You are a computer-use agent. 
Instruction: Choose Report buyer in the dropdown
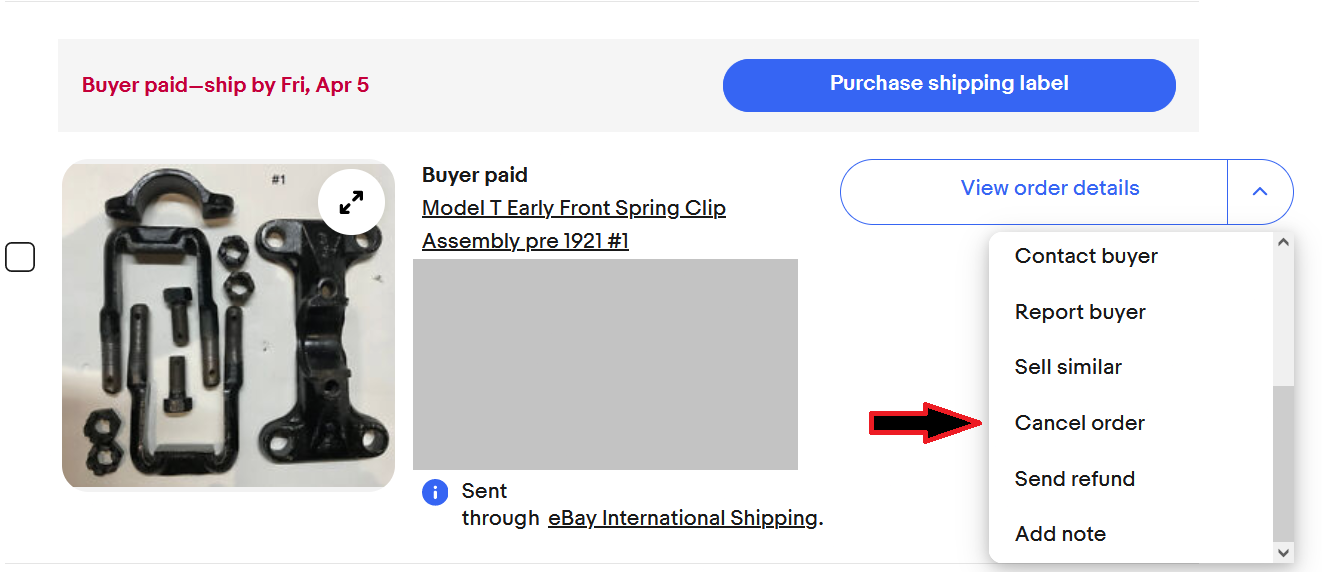coord(1080,312)
